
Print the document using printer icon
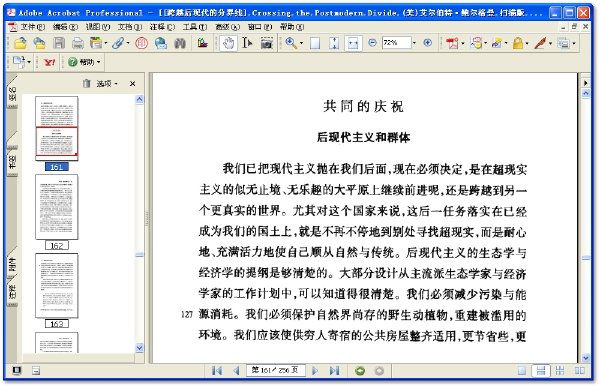point(78,43)
